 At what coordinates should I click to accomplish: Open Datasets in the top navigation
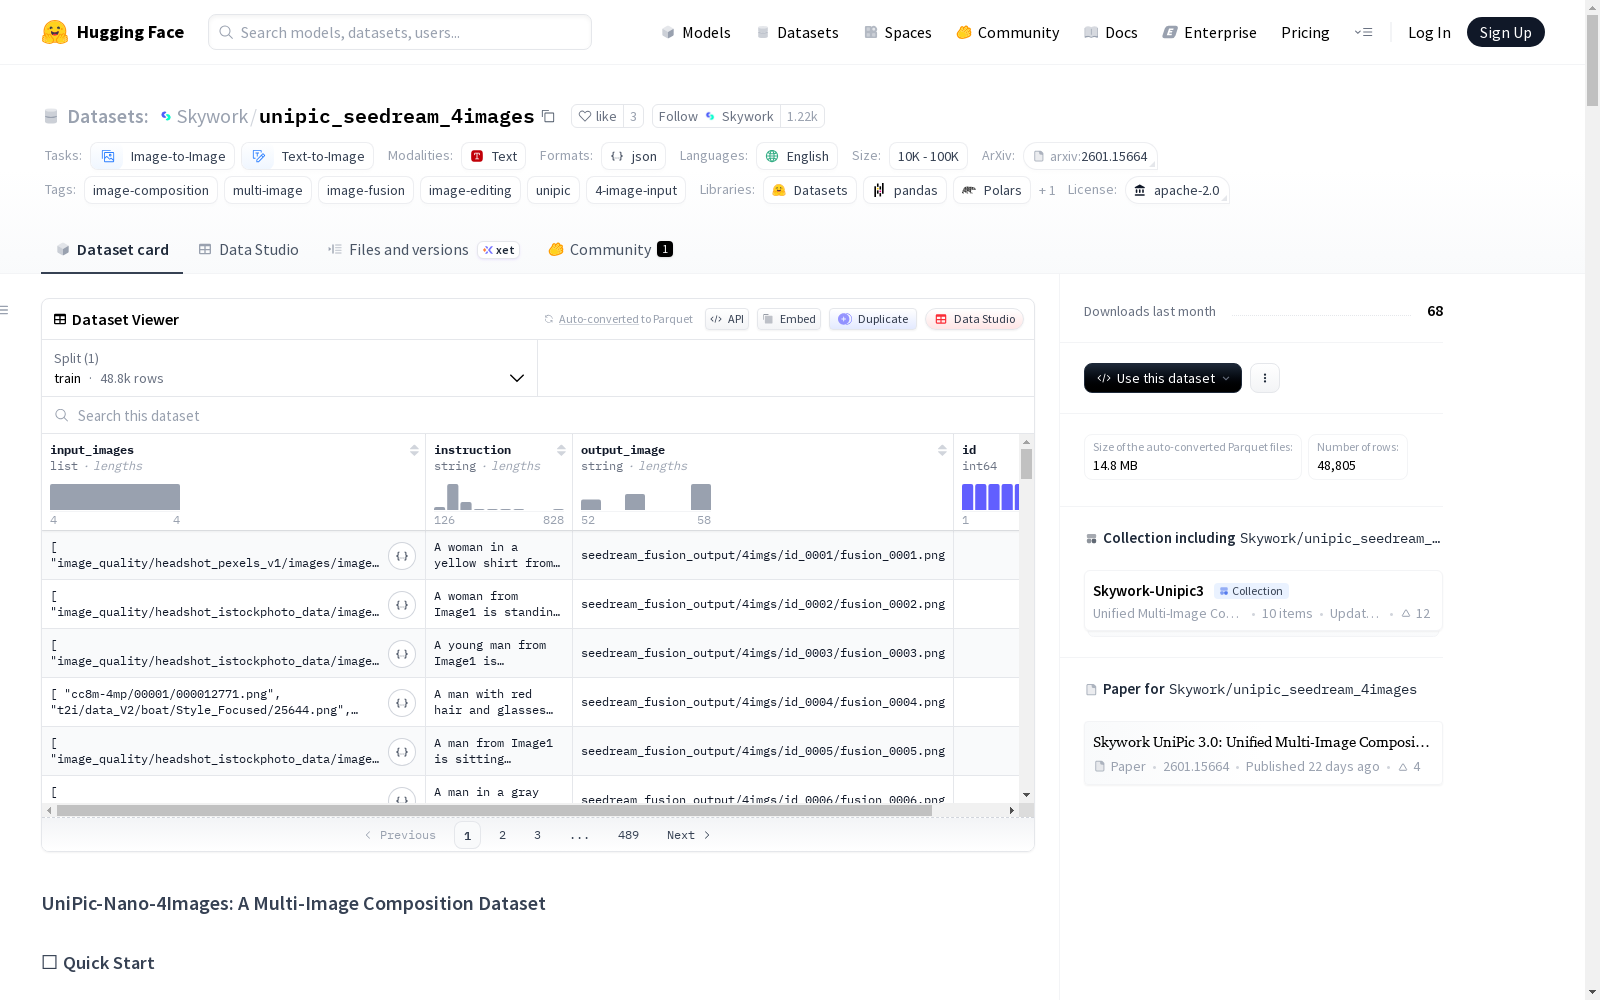797,32
